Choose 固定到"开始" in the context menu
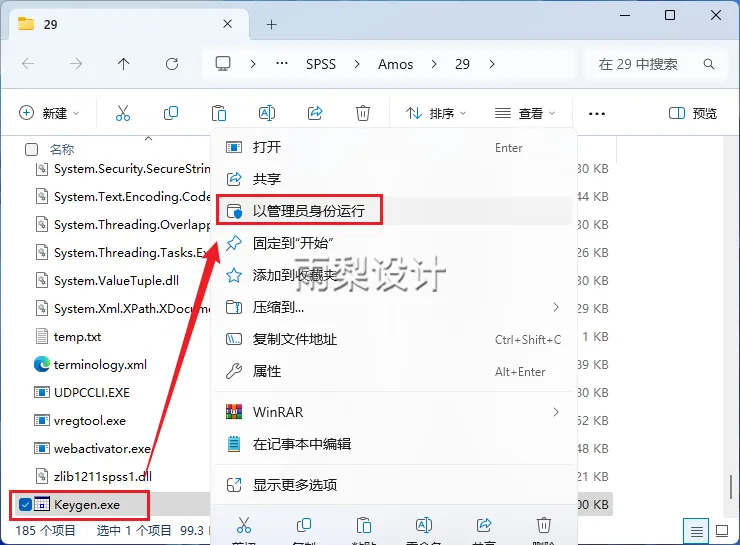 click(394, 243)
